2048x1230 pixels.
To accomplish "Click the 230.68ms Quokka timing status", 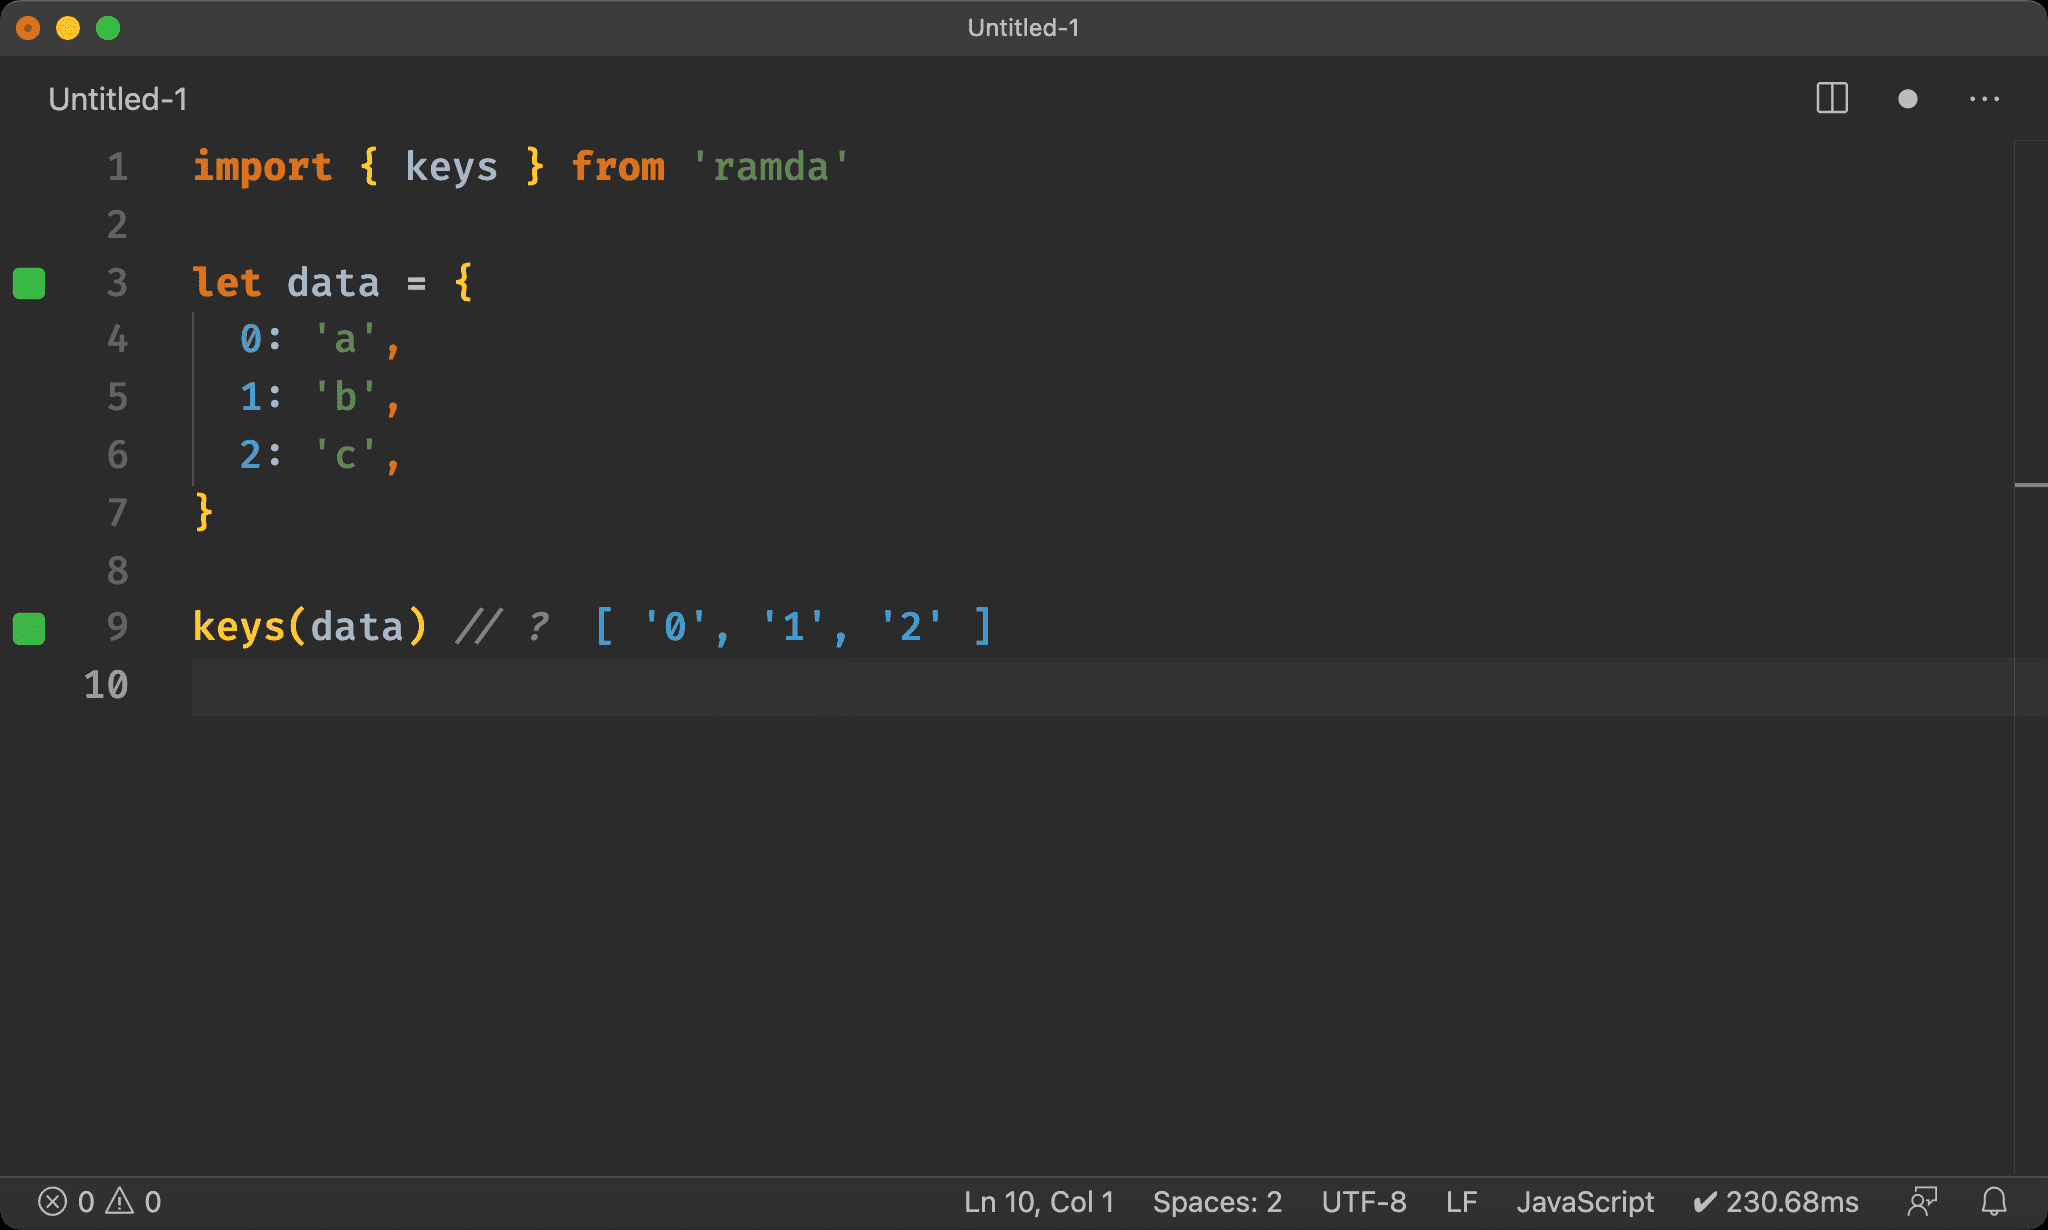I will pyautogui.click(x=1776, y=1201).
